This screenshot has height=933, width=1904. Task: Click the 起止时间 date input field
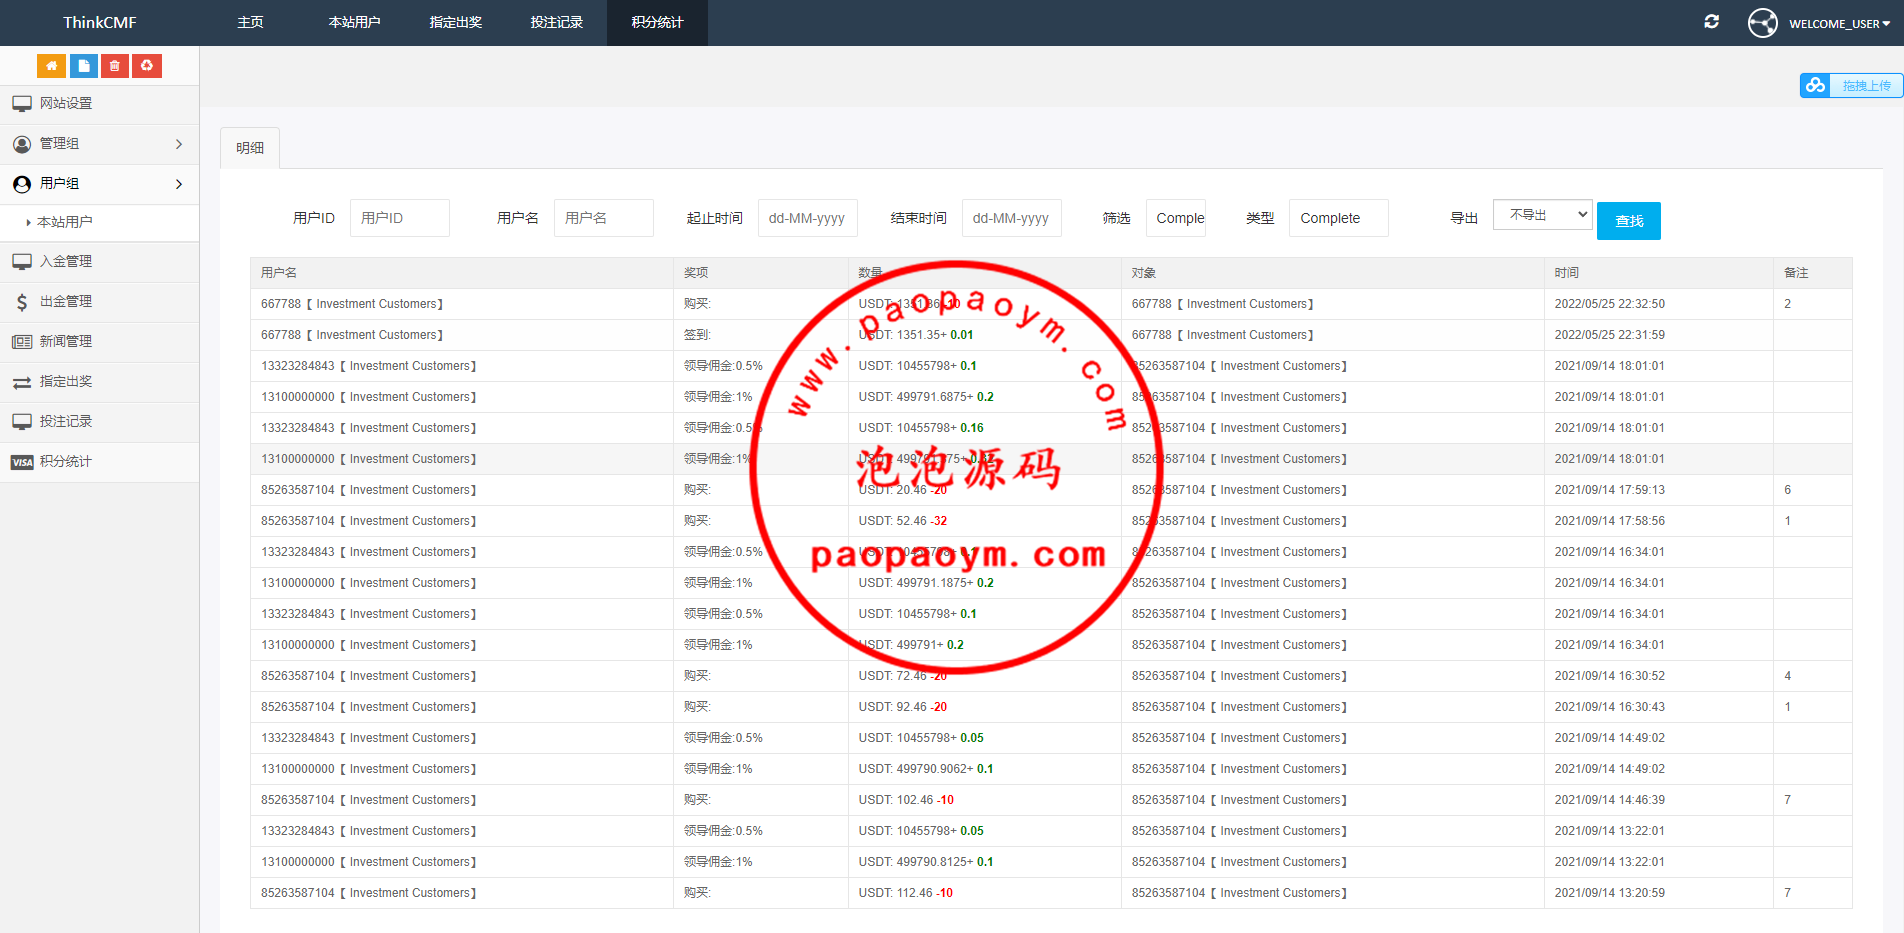tap(807, 218)
